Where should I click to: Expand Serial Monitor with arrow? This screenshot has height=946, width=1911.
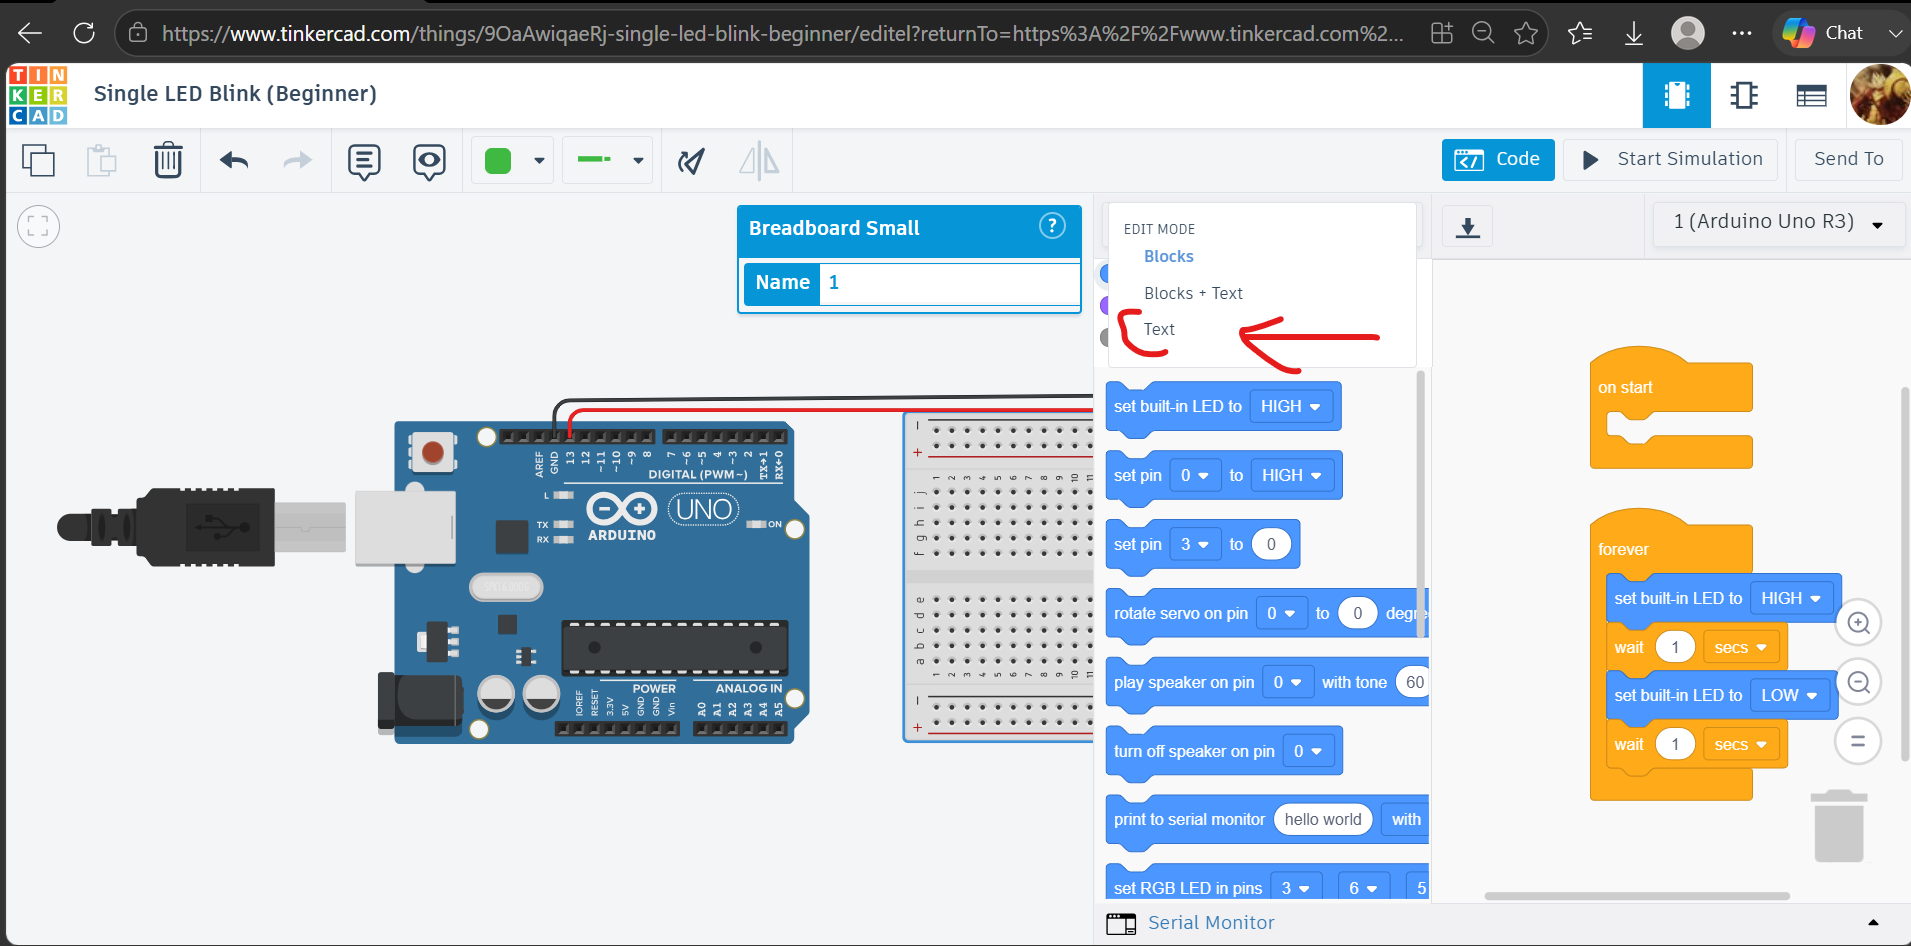point(1873,923)
